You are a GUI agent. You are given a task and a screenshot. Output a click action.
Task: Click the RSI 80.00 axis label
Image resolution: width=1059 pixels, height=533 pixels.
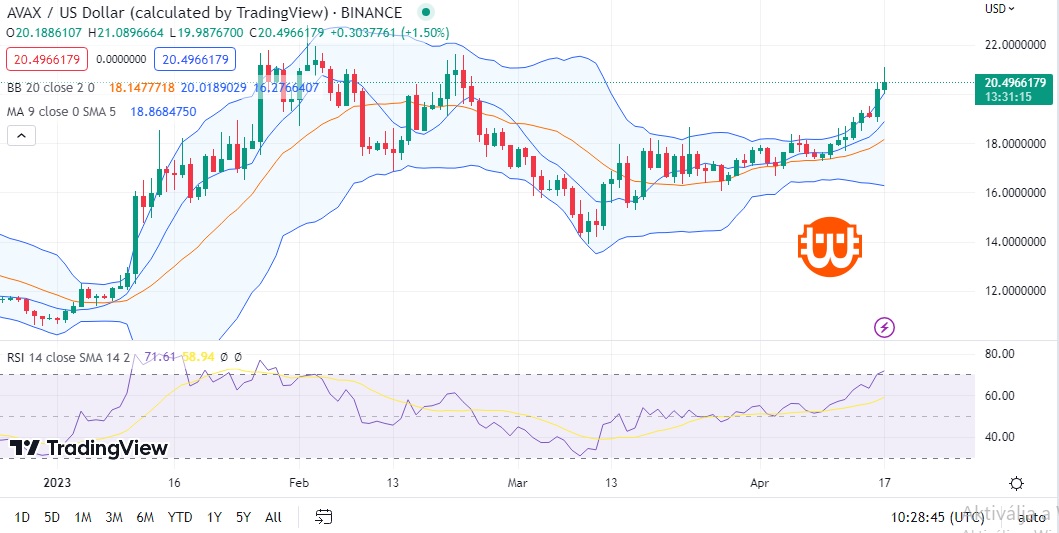[1000, 353]
